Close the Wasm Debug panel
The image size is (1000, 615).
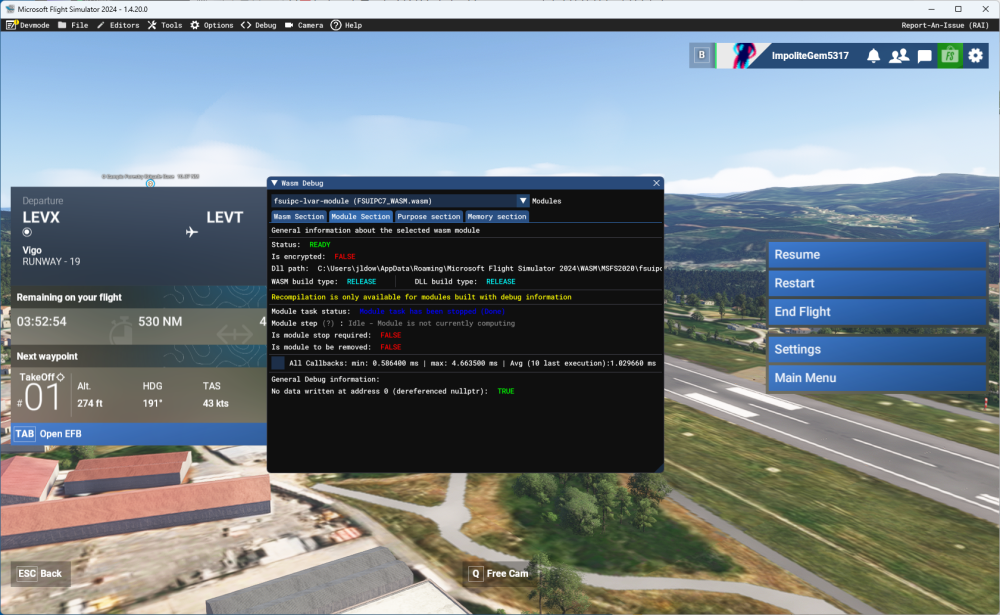coord(656,183)
